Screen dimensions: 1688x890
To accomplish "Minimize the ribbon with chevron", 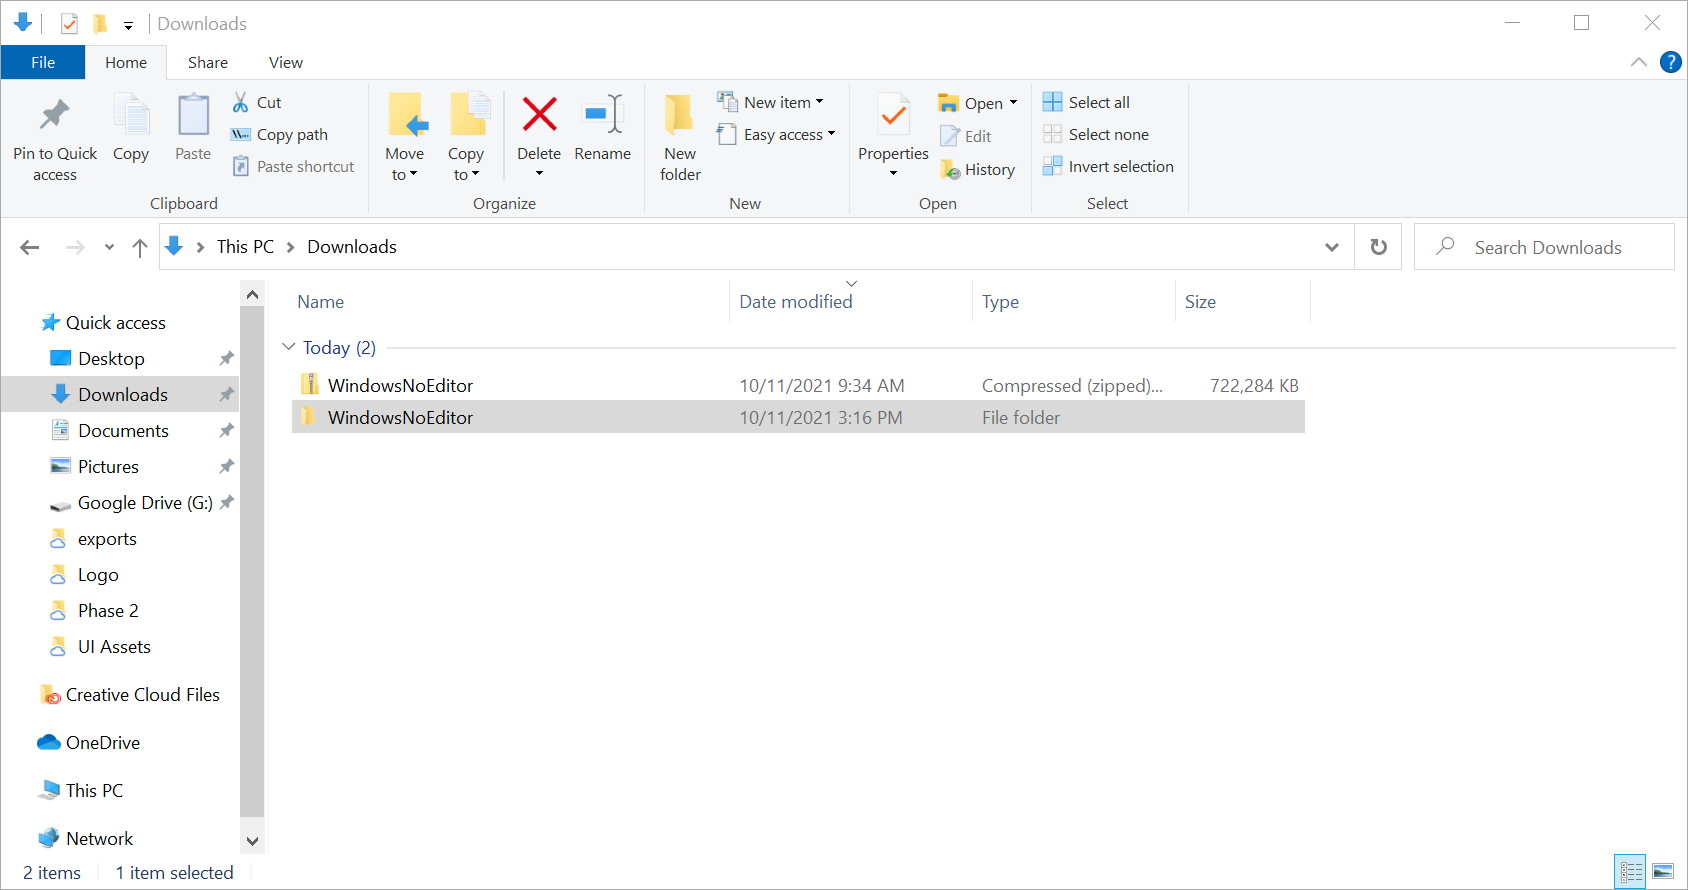I will [1638, 62].
